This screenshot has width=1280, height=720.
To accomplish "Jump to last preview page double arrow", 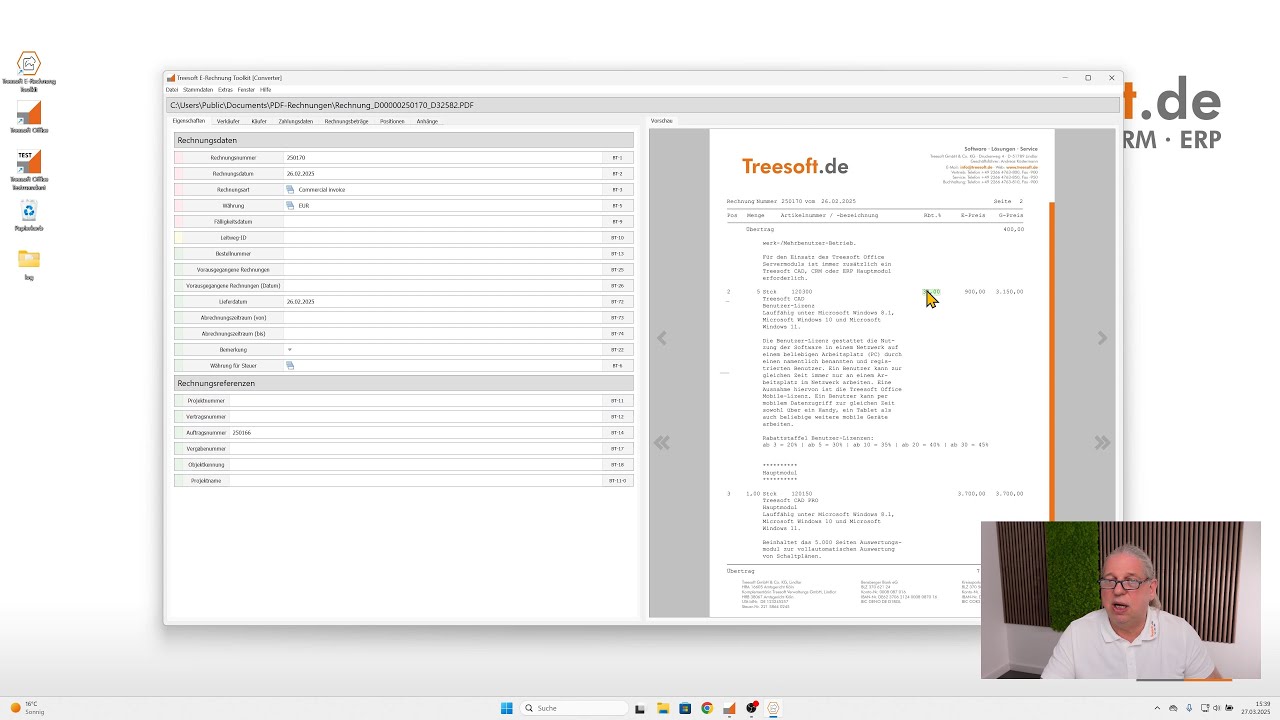I will 1102,442.
